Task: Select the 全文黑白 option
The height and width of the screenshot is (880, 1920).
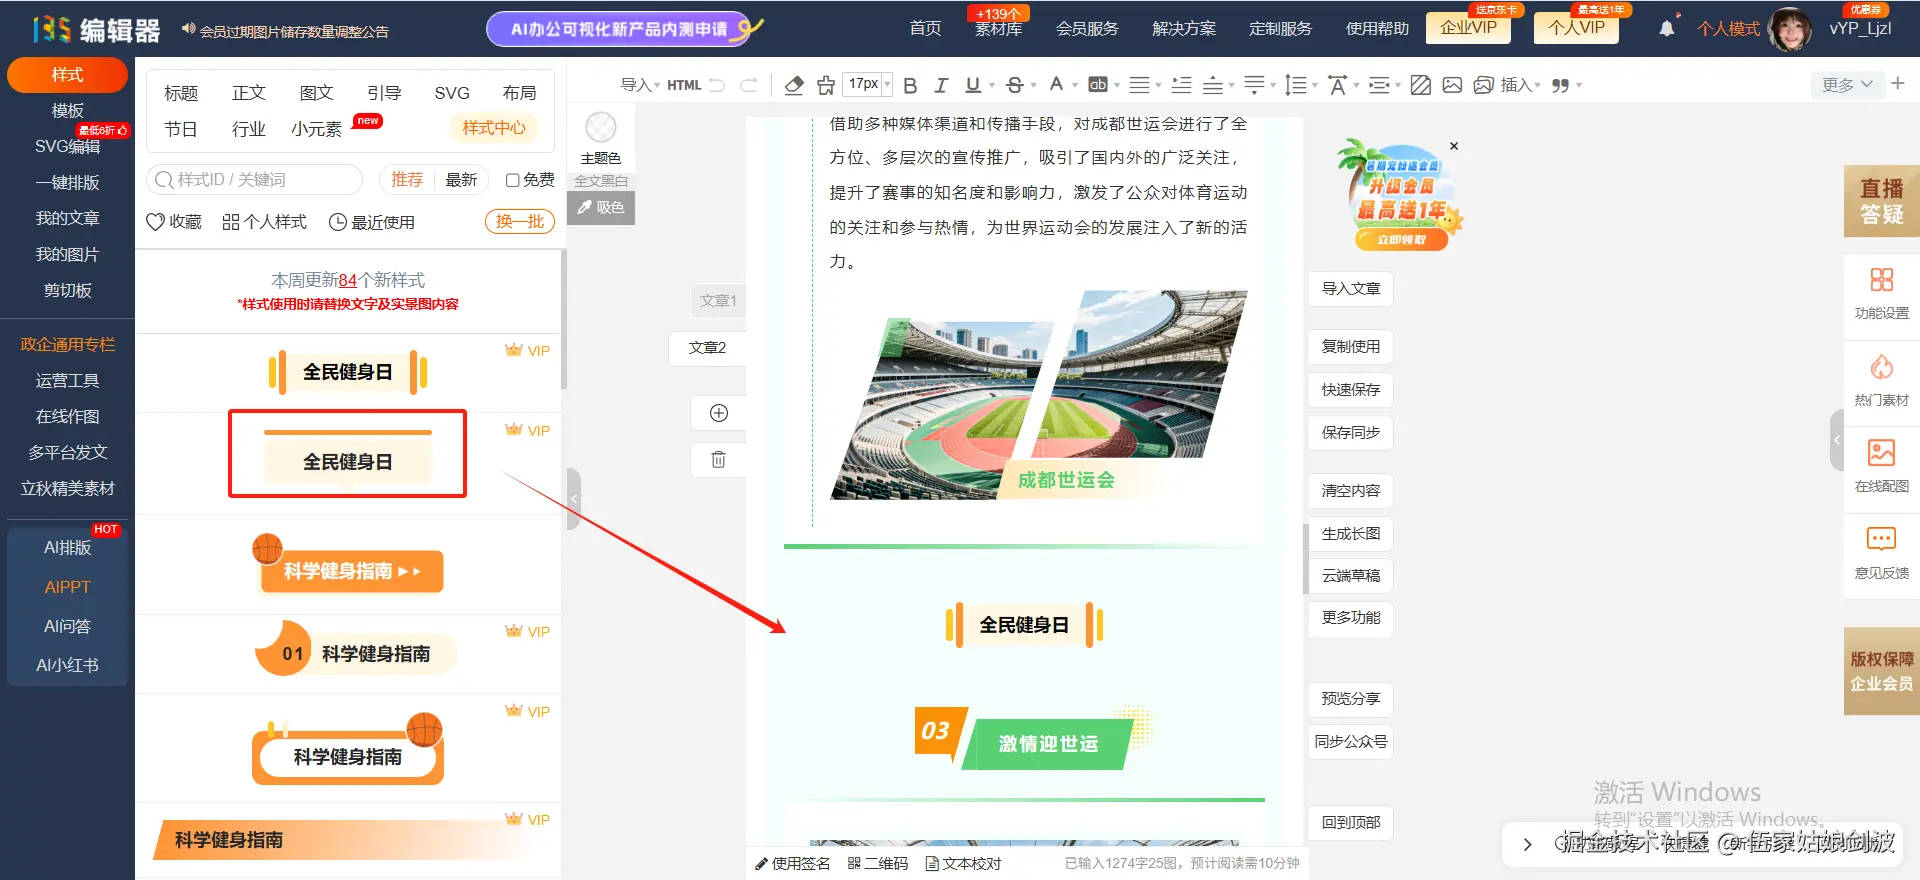Action: pyautogui.click(x=601, y=181)
